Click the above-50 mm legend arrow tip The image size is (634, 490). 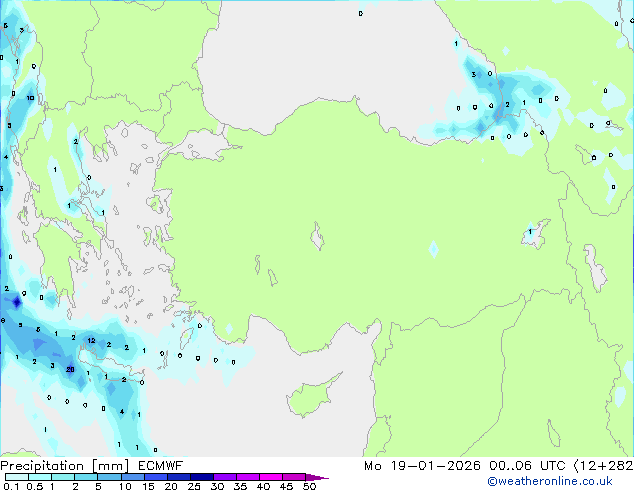317,477
